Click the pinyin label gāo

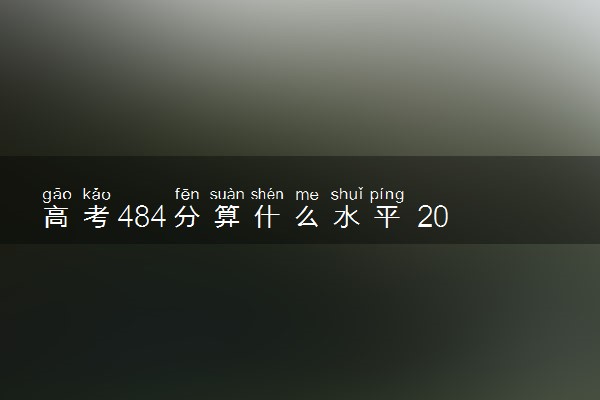coord(57,195)
